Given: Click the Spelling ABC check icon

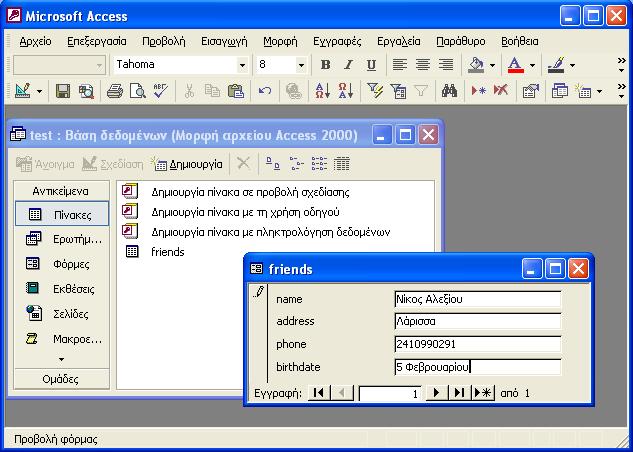Looking at the screenshot, I should 161,91.
